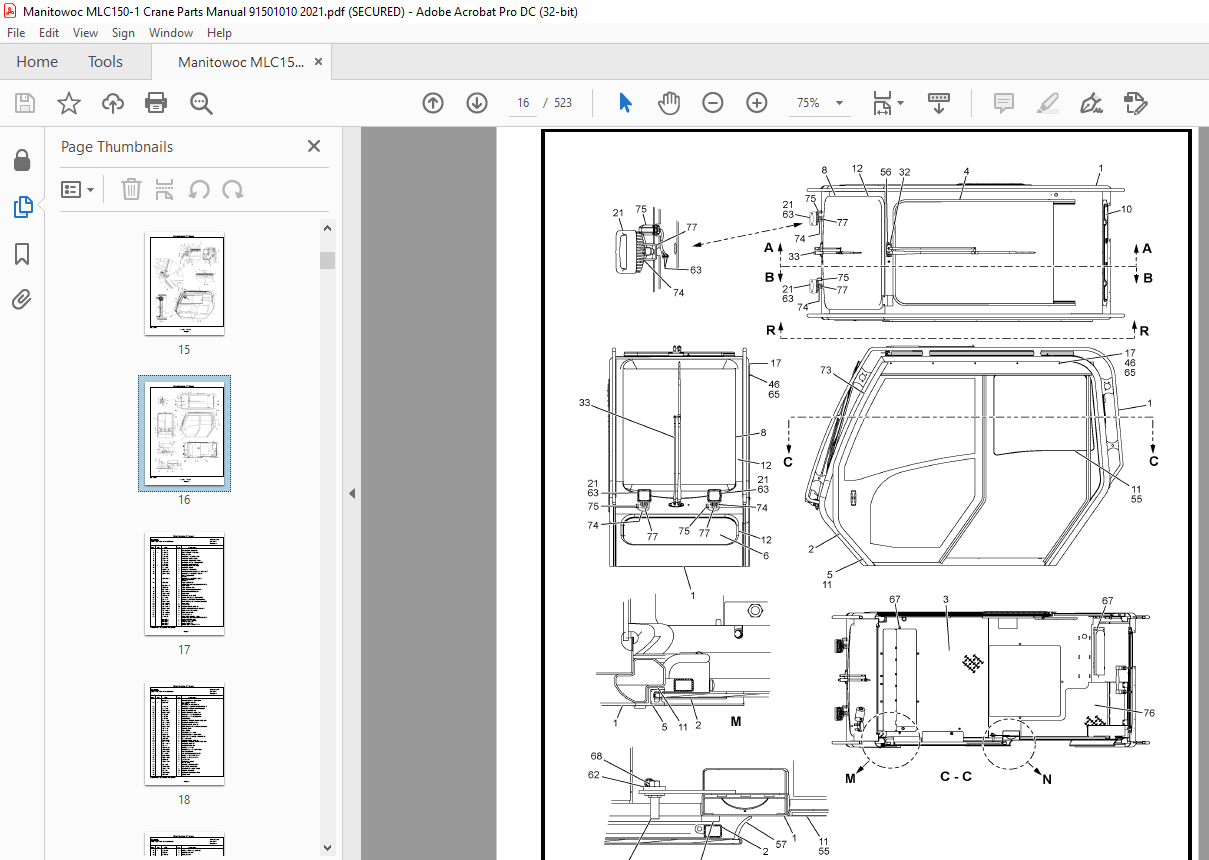Screen dimensions: 1209x860
Task: Click the print pages icon in thumbnails
Action: pos(165,189)
